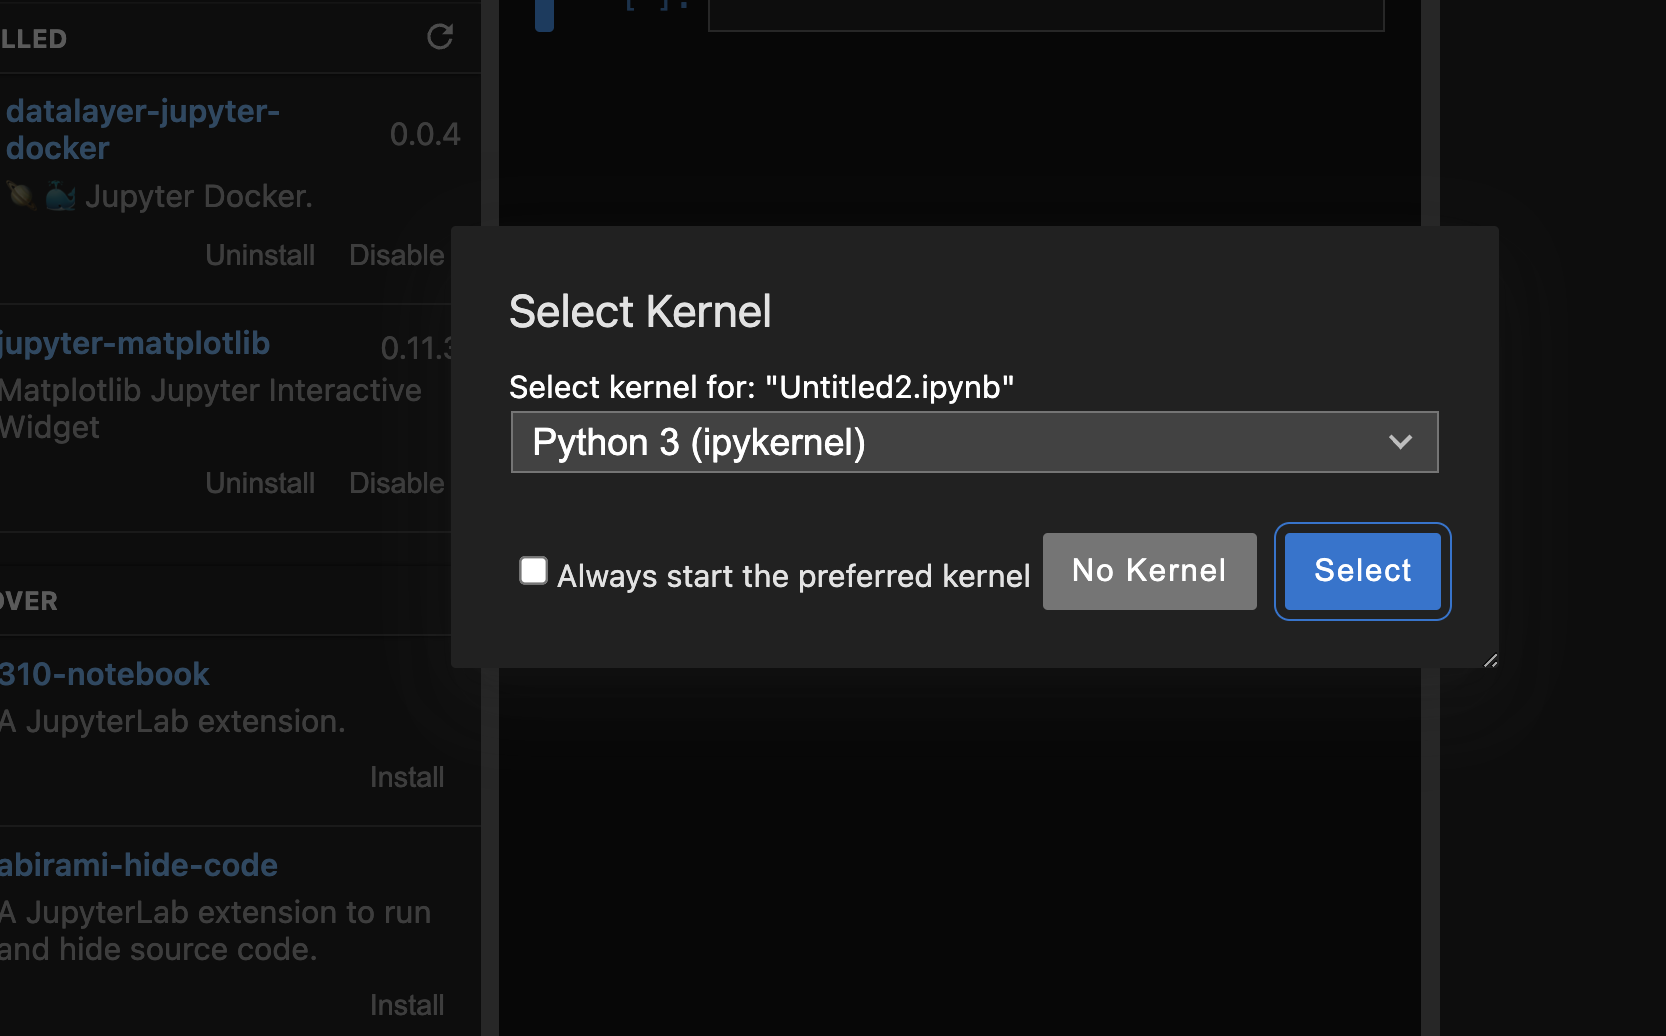The height and width of the screenshot is (1036, 1666).
Task: Check Always start the preferred kernel
Action: tap(534, 571)
